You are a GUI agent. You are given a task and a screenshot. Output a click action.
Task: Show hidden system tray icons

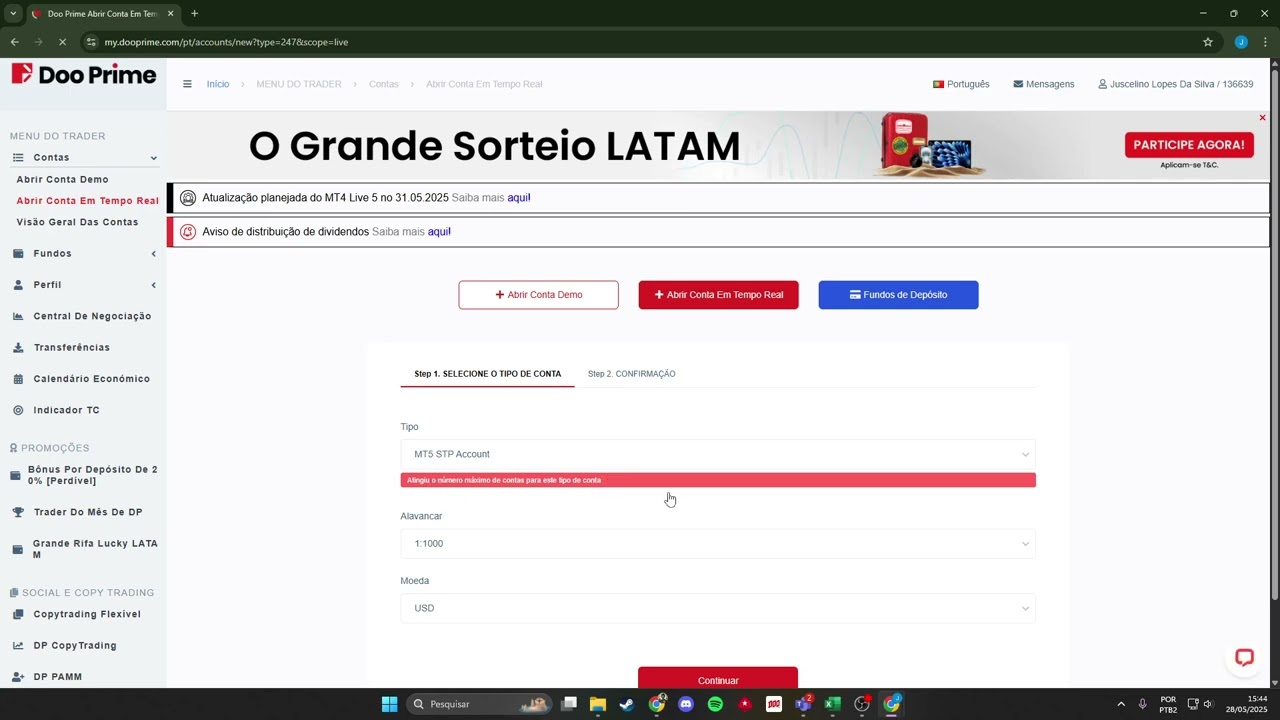pyautogui.click(x=1120, y=704)
